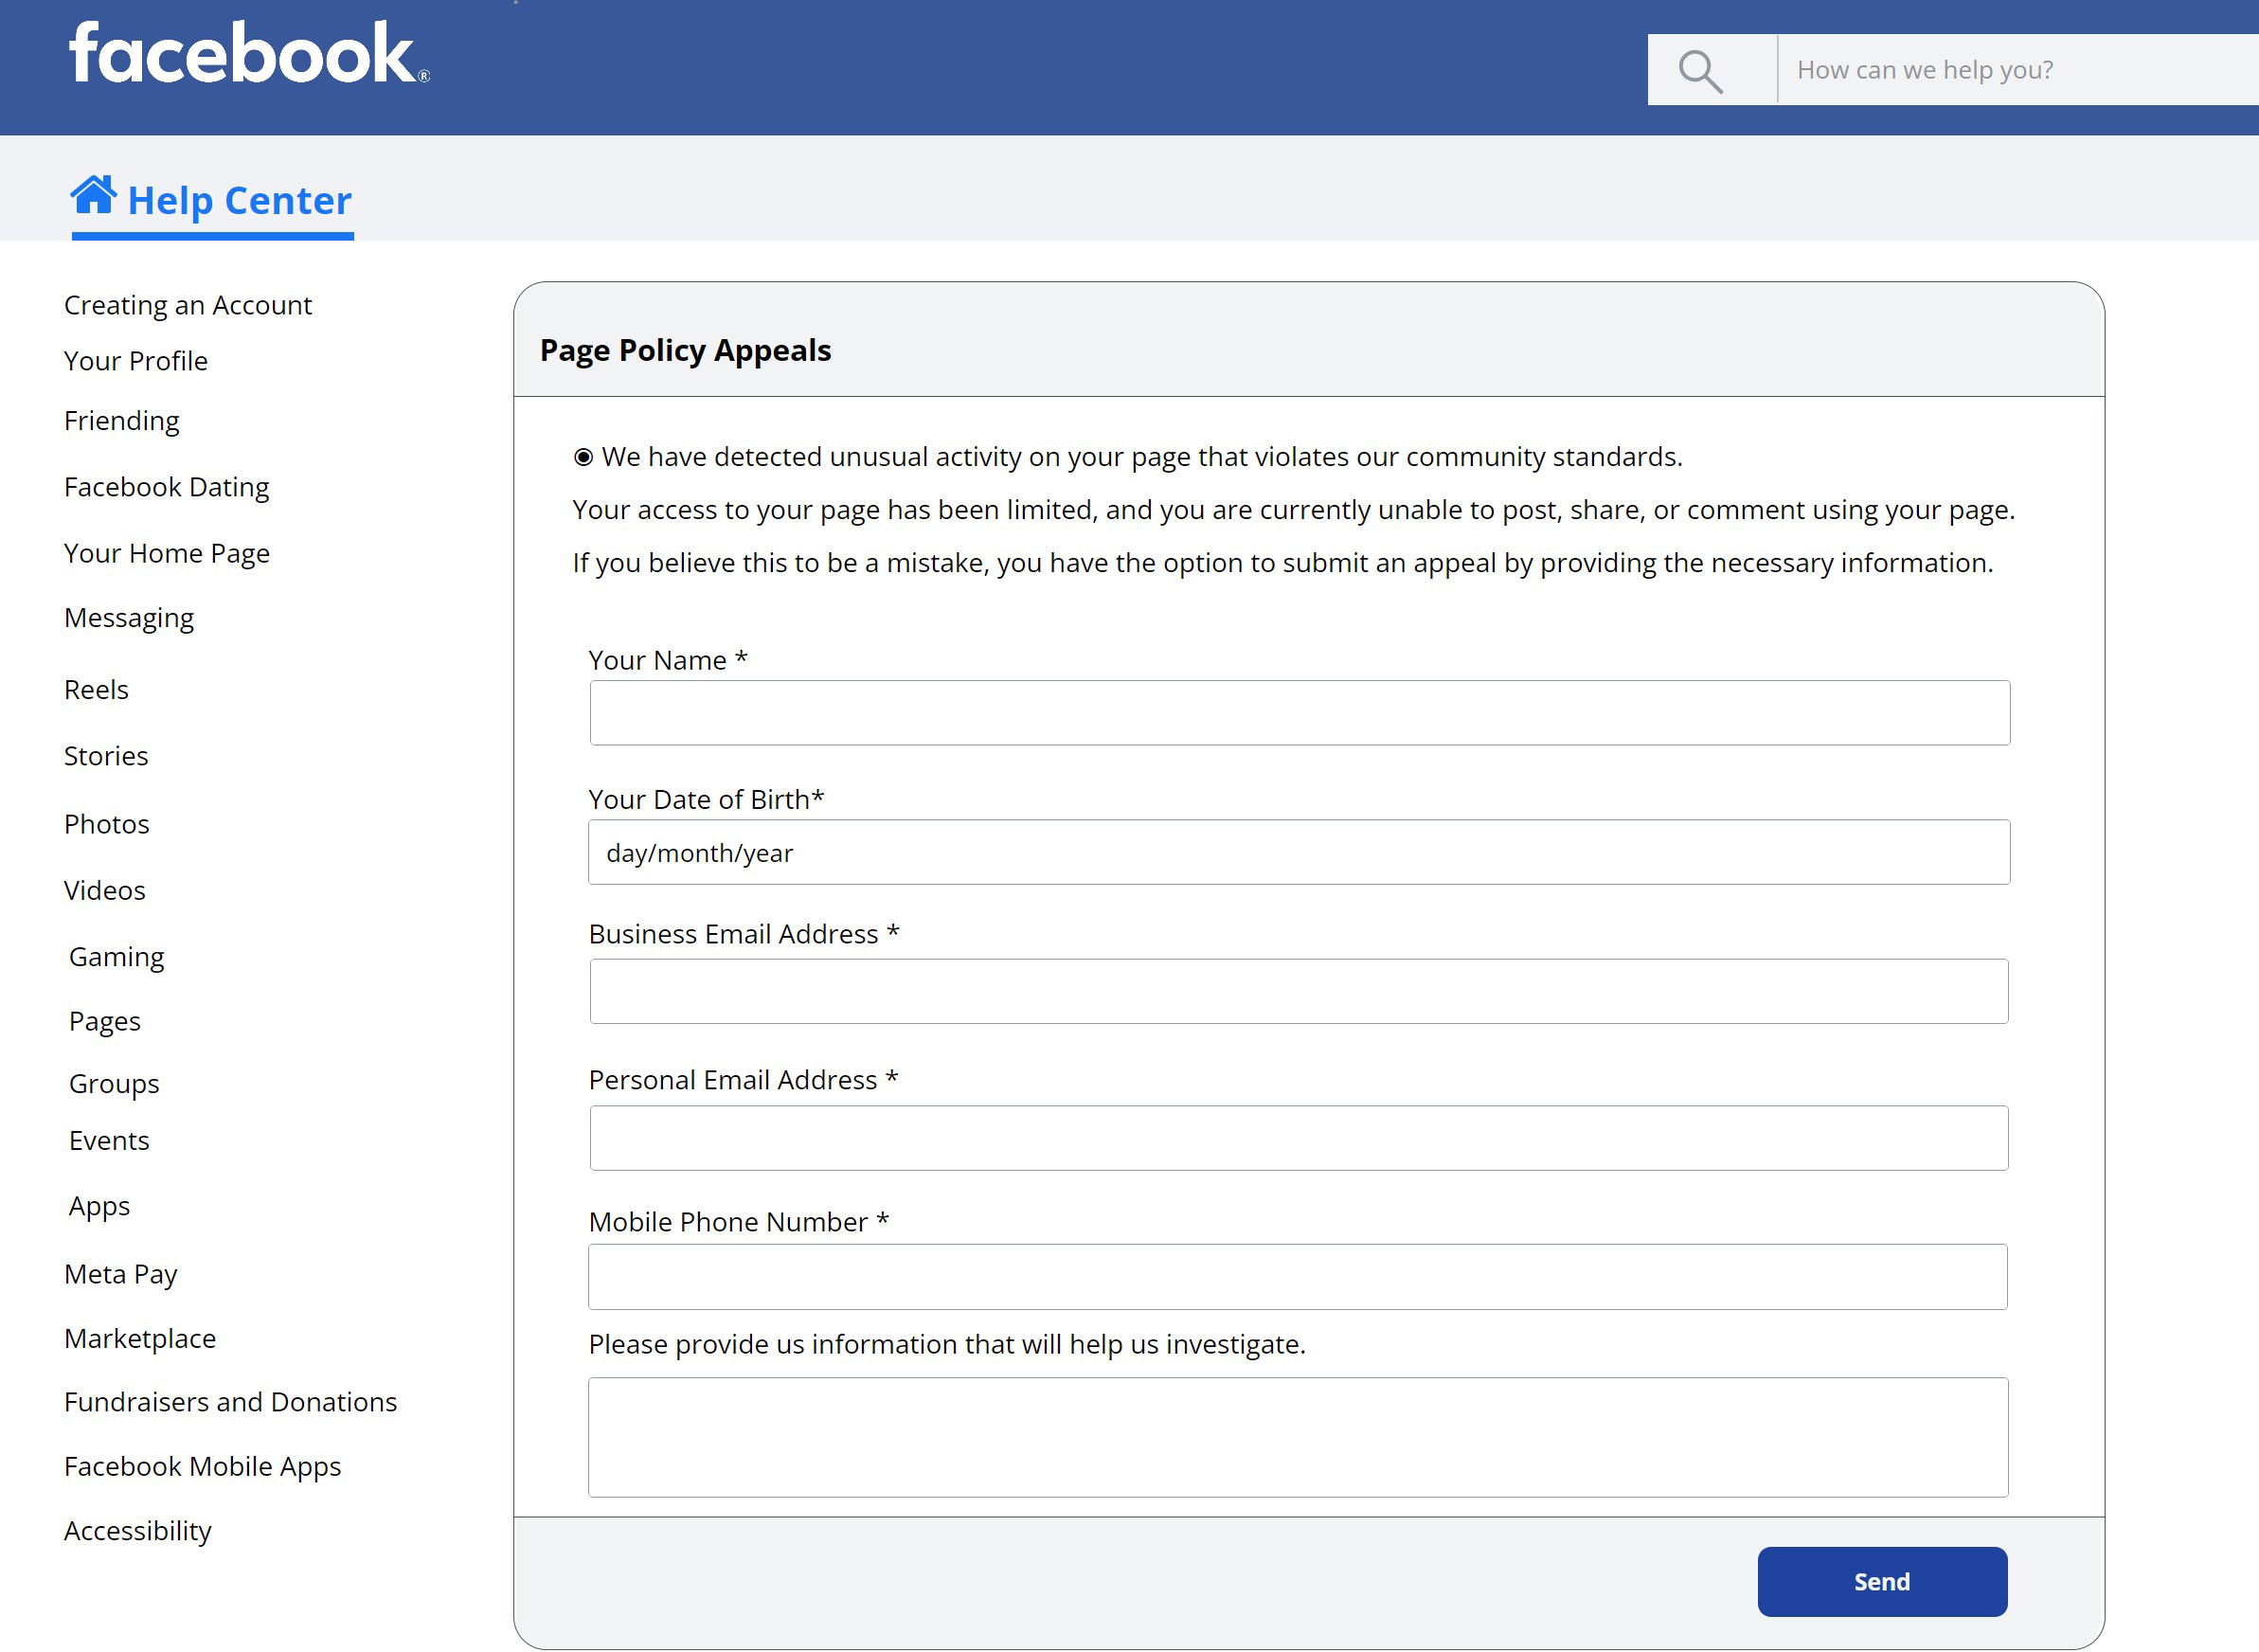Click the 'How can we help you?' search box
Screen dimensions: 2259x1652
point(2015,70)
